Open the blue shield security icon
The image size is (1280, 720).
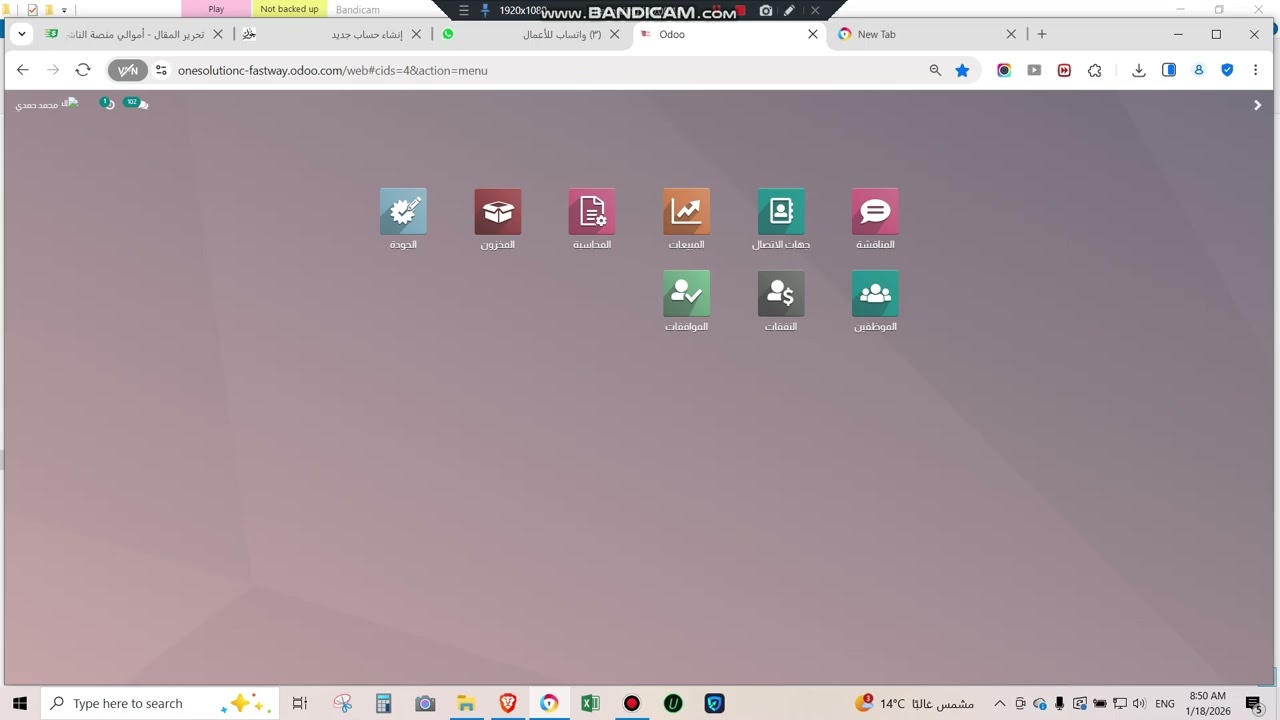click(1227, 70)
